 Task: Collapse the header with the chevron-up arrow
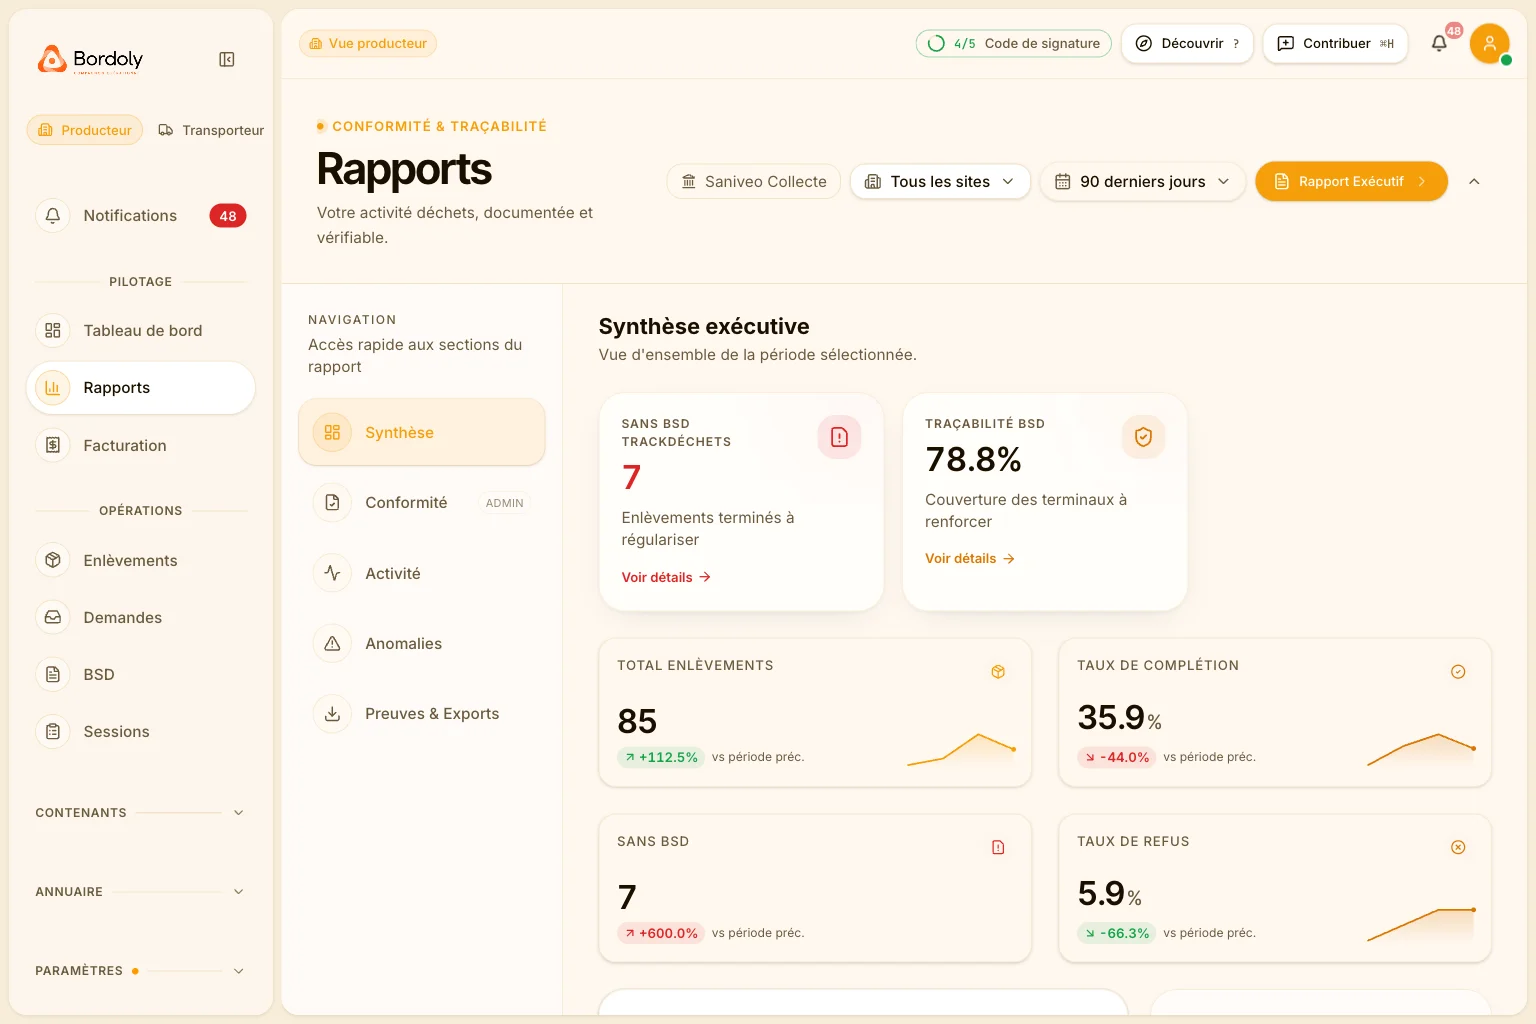[1474, 181]
